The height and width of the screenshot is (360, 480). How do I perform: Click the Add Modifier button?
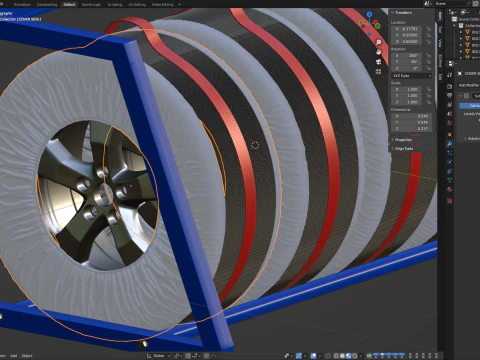tap(469, 85)
